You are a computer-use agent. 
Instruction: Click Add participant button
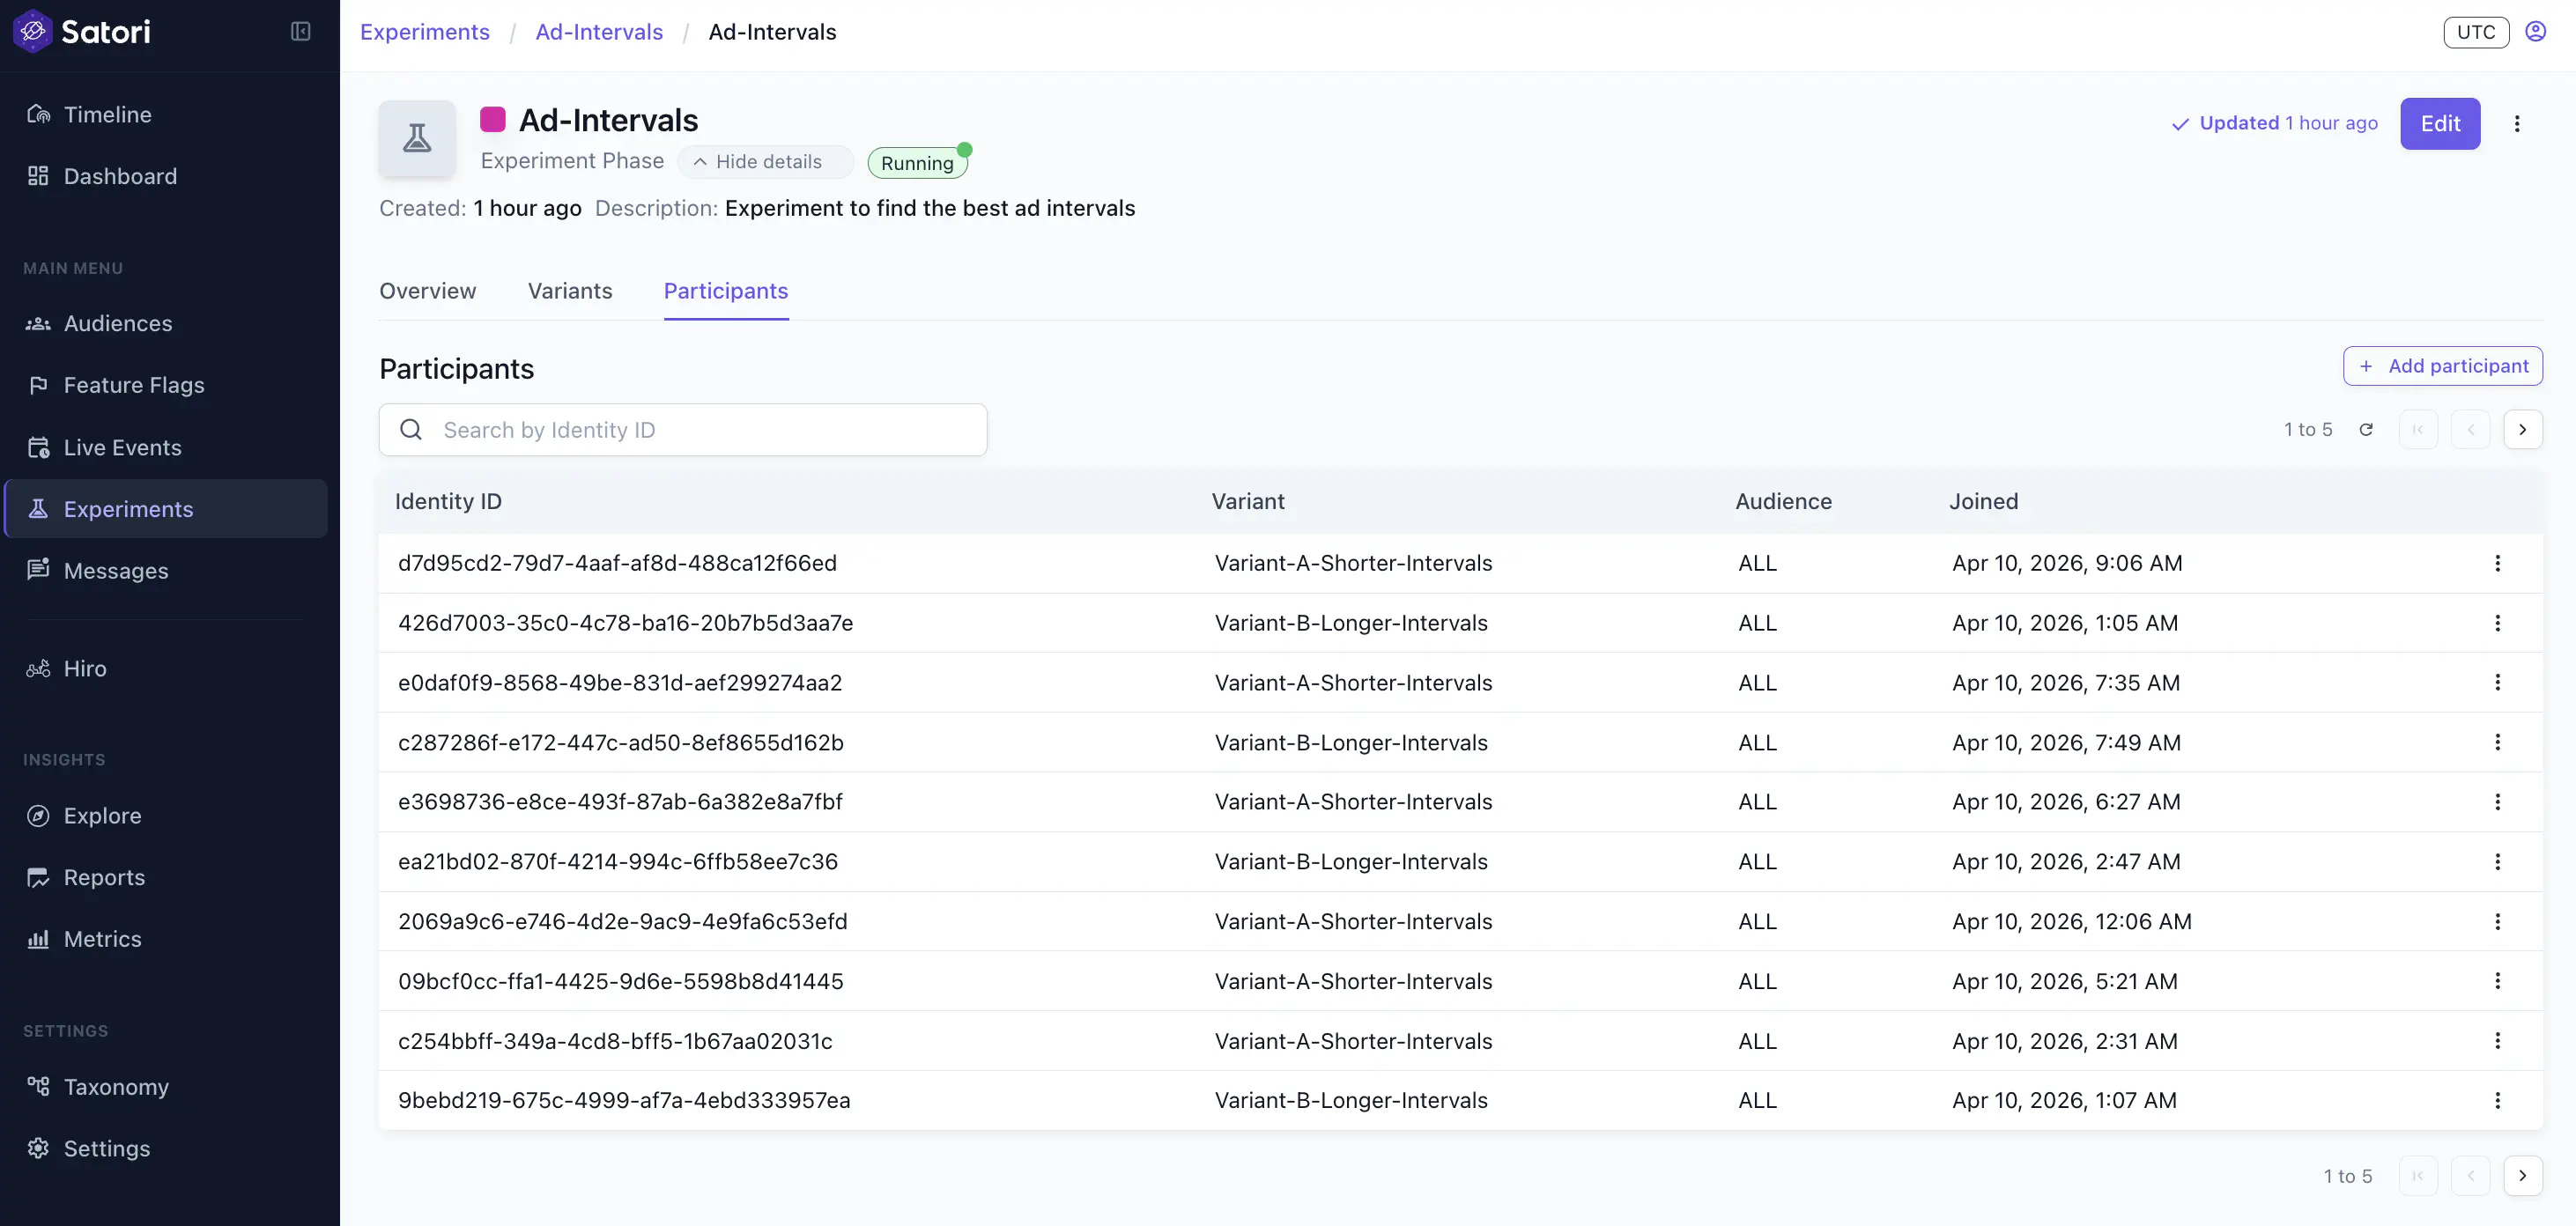pyautogui.click(x=2442, y=366)
